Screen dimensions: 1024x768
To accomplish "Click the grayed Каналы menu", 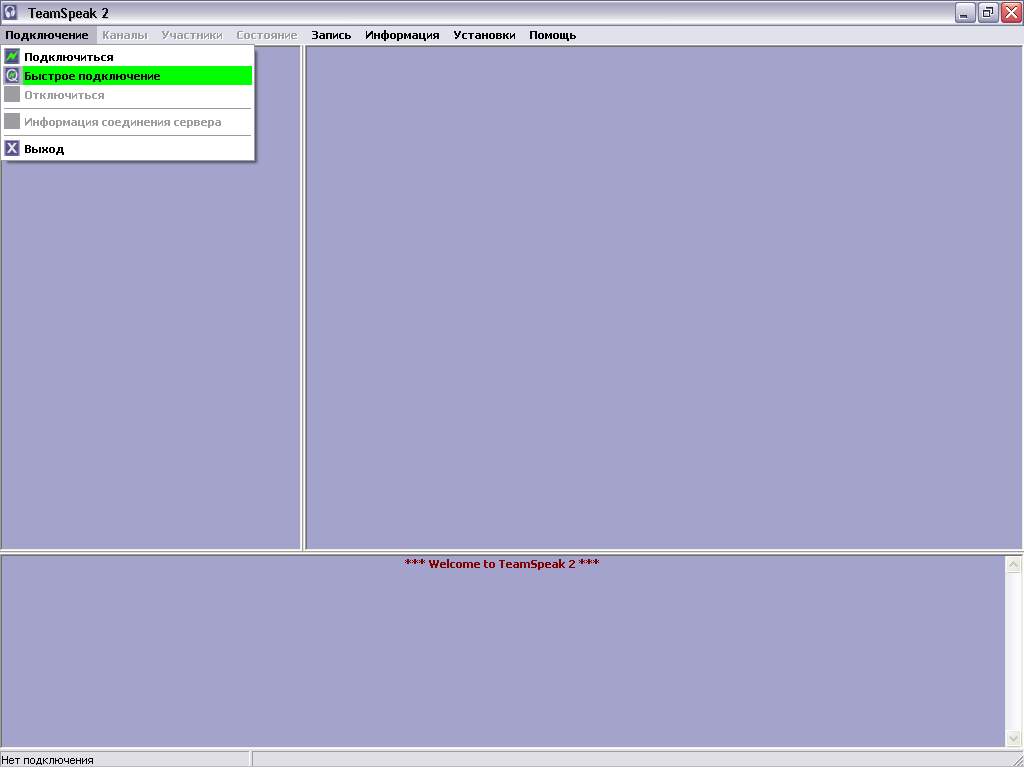I will [x=125, y=35].
